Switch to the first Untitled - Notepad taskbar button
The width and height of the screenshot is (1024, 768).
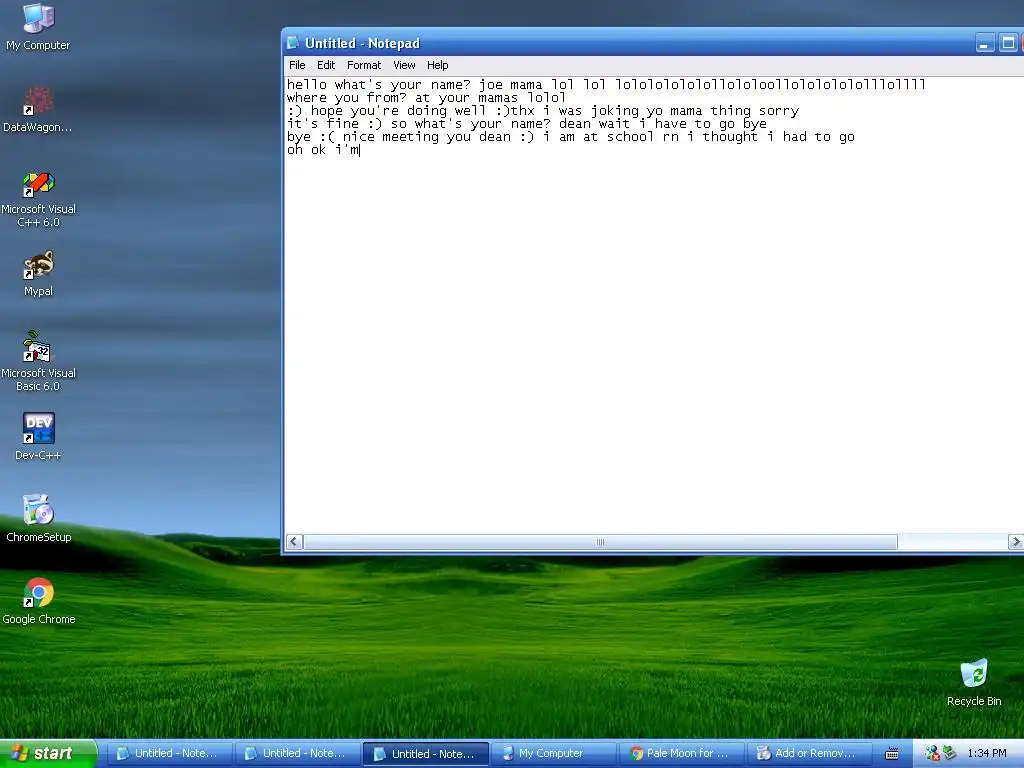168,754
